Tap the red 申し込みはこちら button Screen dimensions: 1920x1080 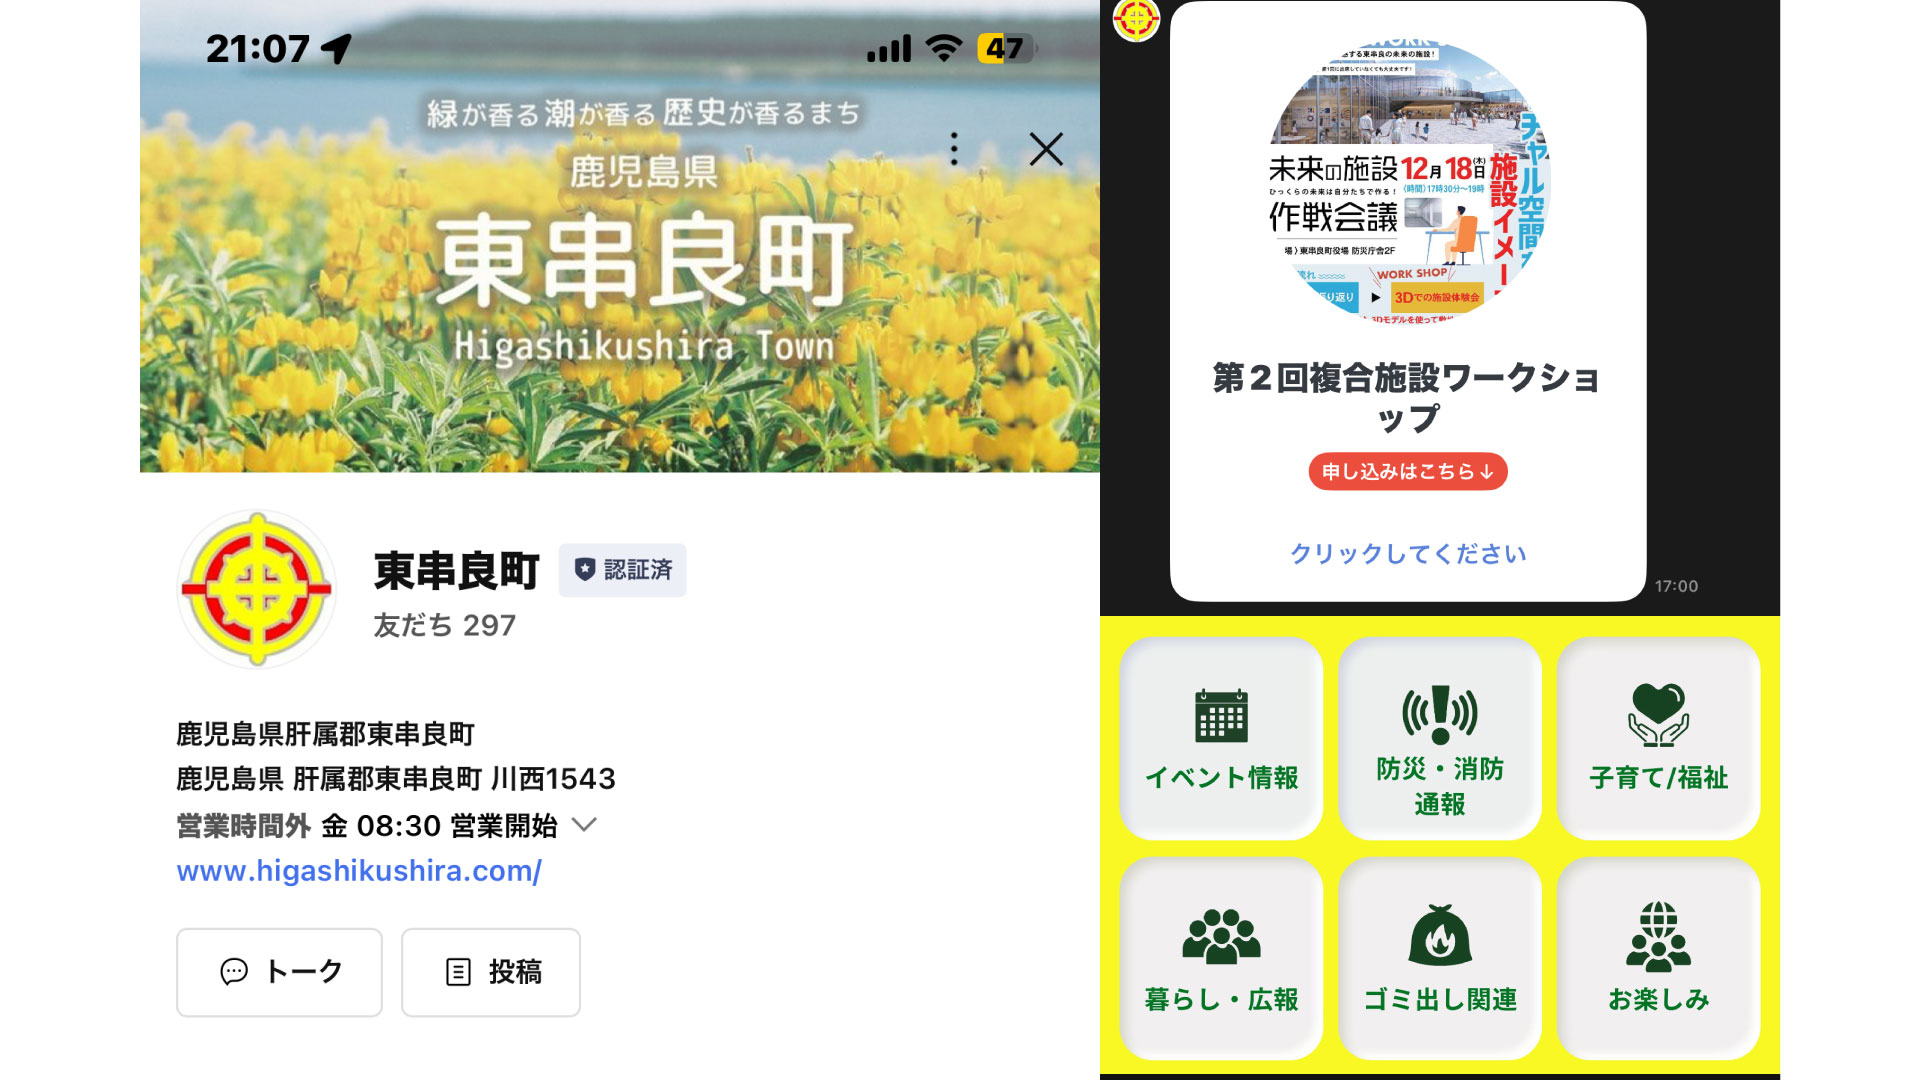1407,471
